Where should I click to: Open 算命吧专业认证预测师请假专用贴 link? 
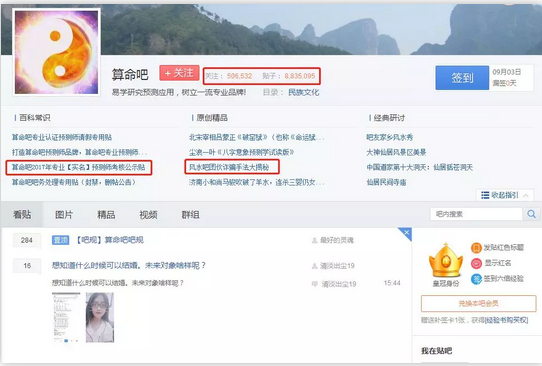coord(62,137)
